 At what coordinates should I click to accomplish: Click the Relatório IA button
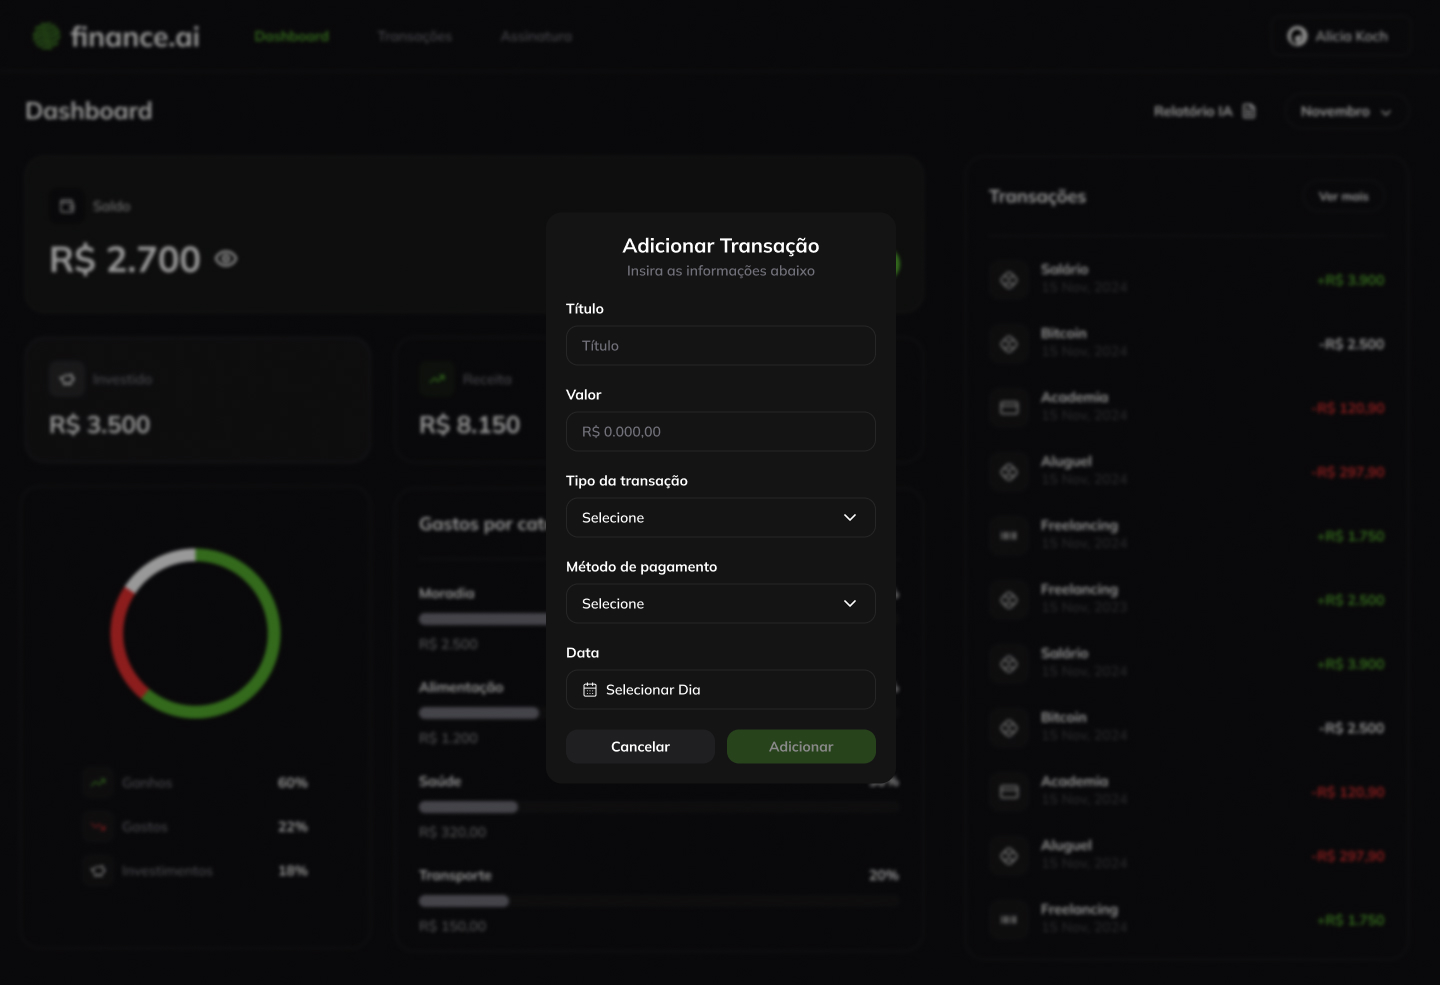pyautogui.click(x=1204, y=111)
